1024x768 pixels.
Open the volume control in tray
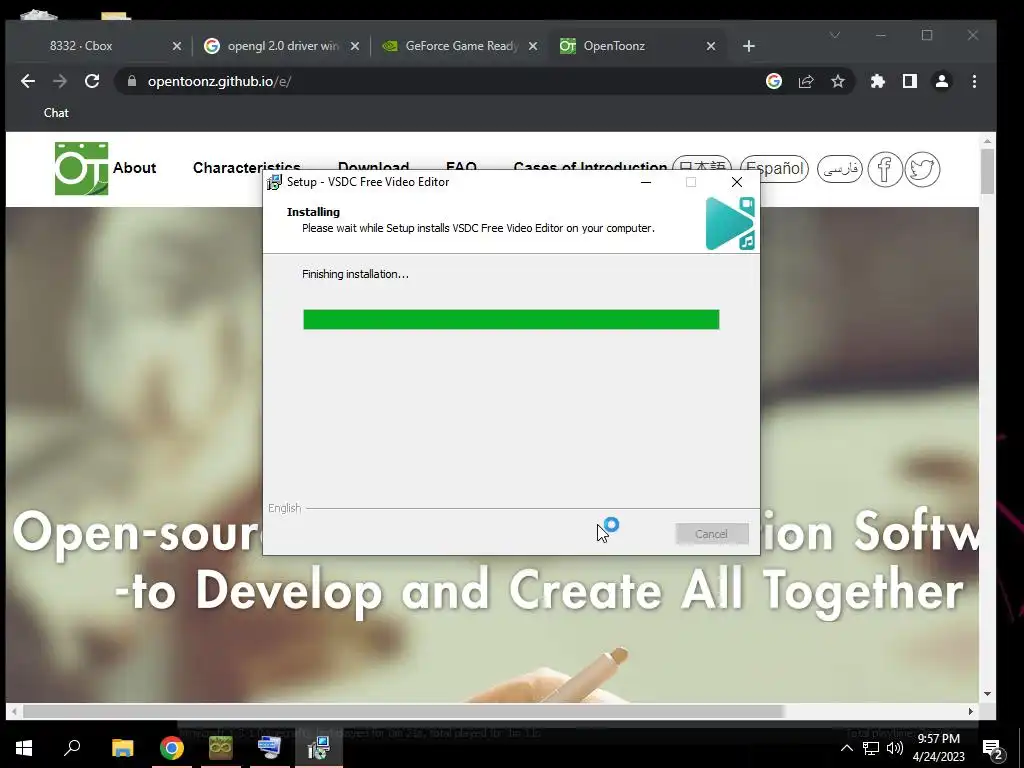pyautogui.click(x=895, y=748)
